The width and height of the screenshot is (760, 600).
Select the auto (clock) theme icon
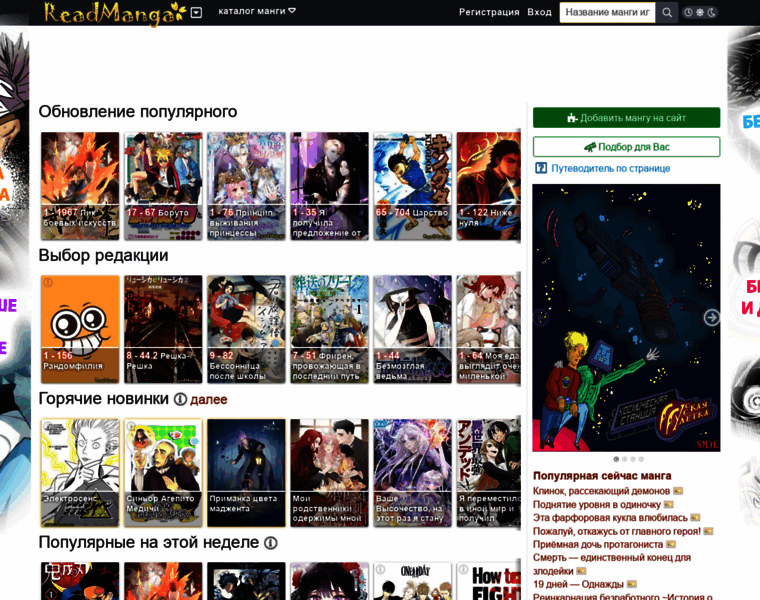688,13
